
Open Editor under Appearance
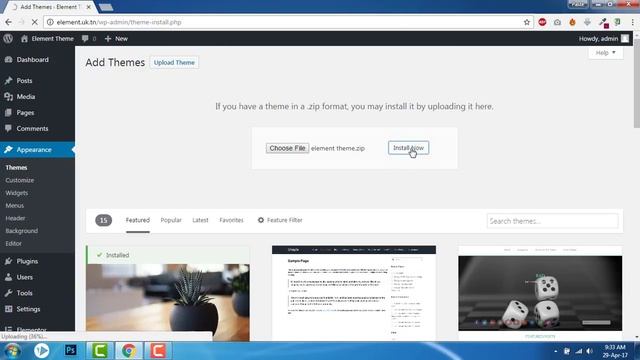click(x=13, y=243)
